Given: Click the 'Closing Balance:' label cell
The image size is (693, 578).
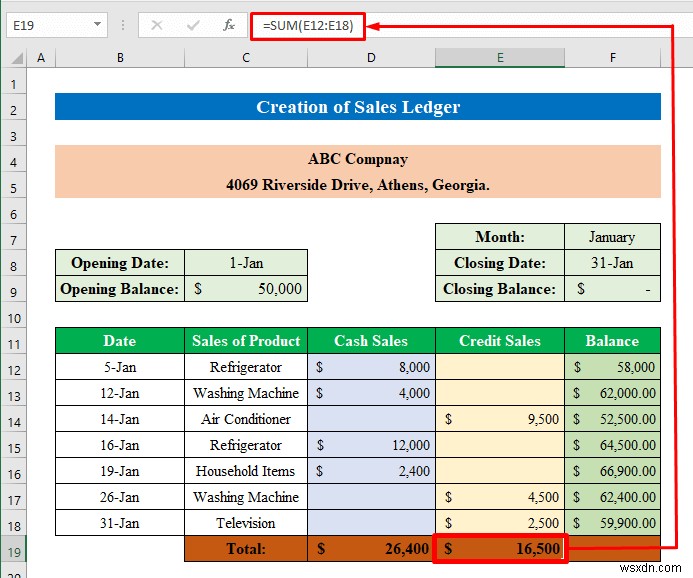Looking at the screenshot, I should click(x=500, y=289).
